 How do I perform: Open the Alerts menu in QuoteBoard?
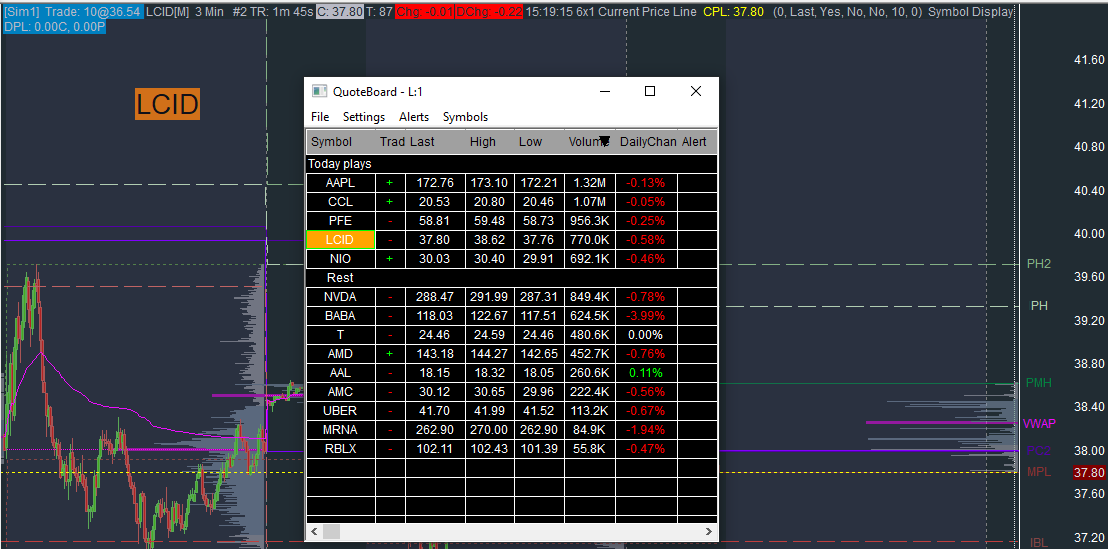coord(413,117)
